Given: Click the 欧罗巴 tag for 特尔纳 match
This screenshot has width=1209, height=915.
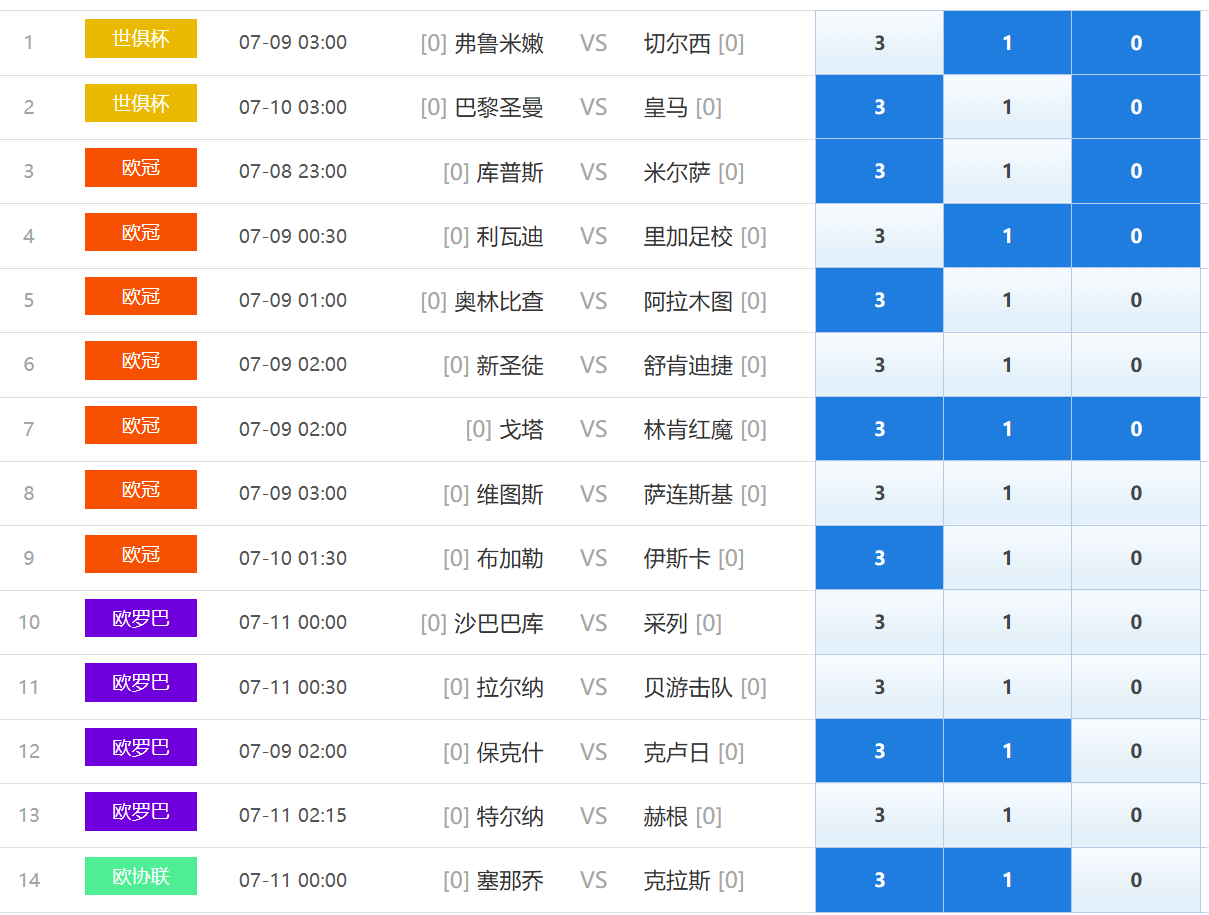Looking at the screenshot, I should [141, 811].
